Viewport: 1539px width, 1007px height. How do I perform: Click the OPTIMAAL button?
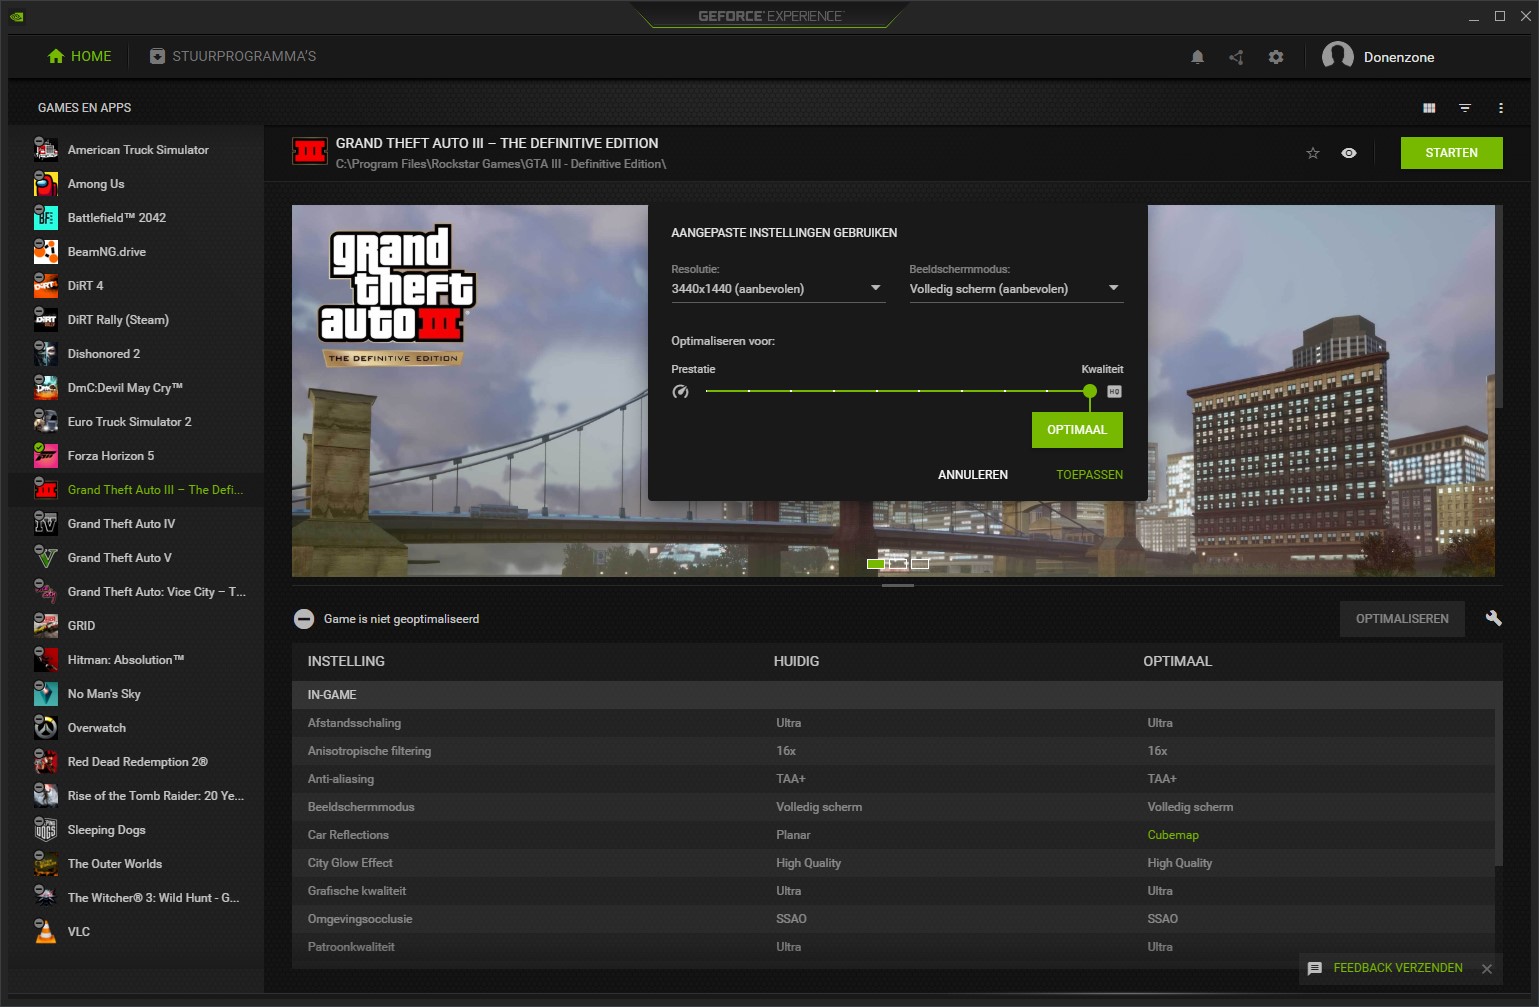[x=1077, y=430]
